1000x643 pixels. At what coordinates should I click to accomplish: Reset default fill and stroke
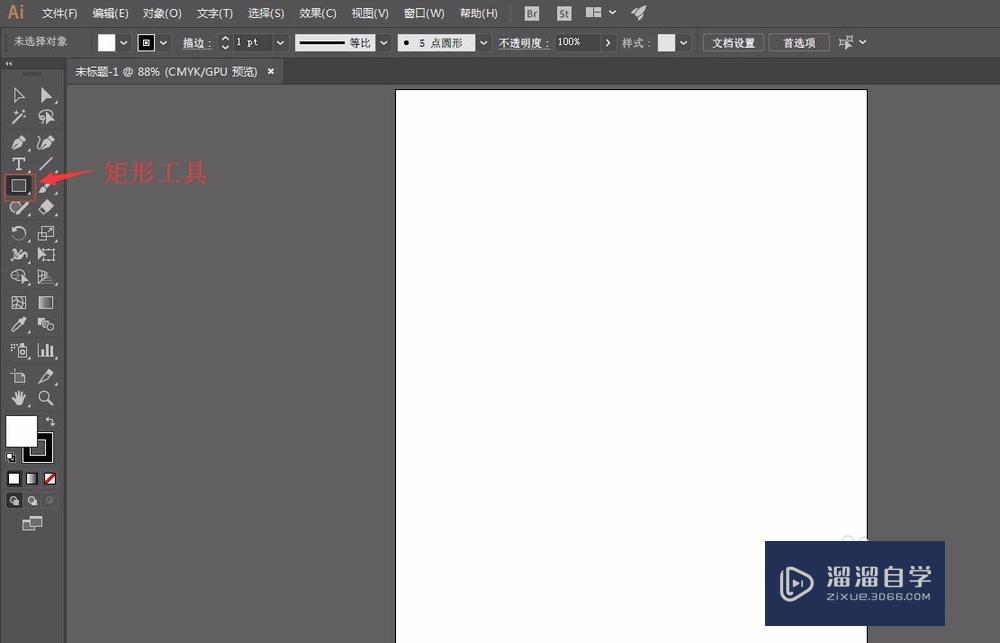pyautogui.click(x=10, y=457)
